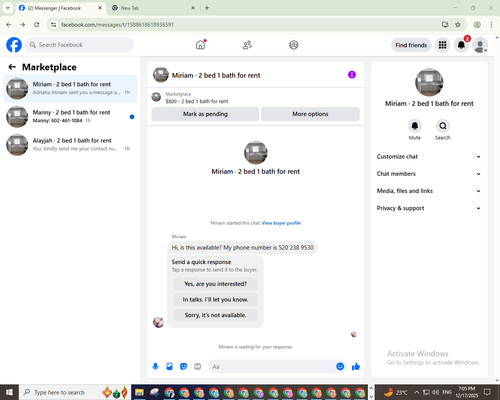Open the tab search dropdown in Chrome

(x=8, y=8)
